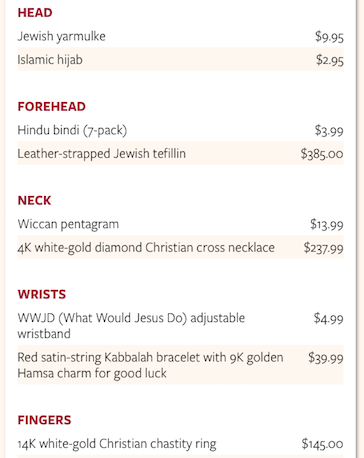
Task: Click the $39.99 bracelet price
Action: 326,358
